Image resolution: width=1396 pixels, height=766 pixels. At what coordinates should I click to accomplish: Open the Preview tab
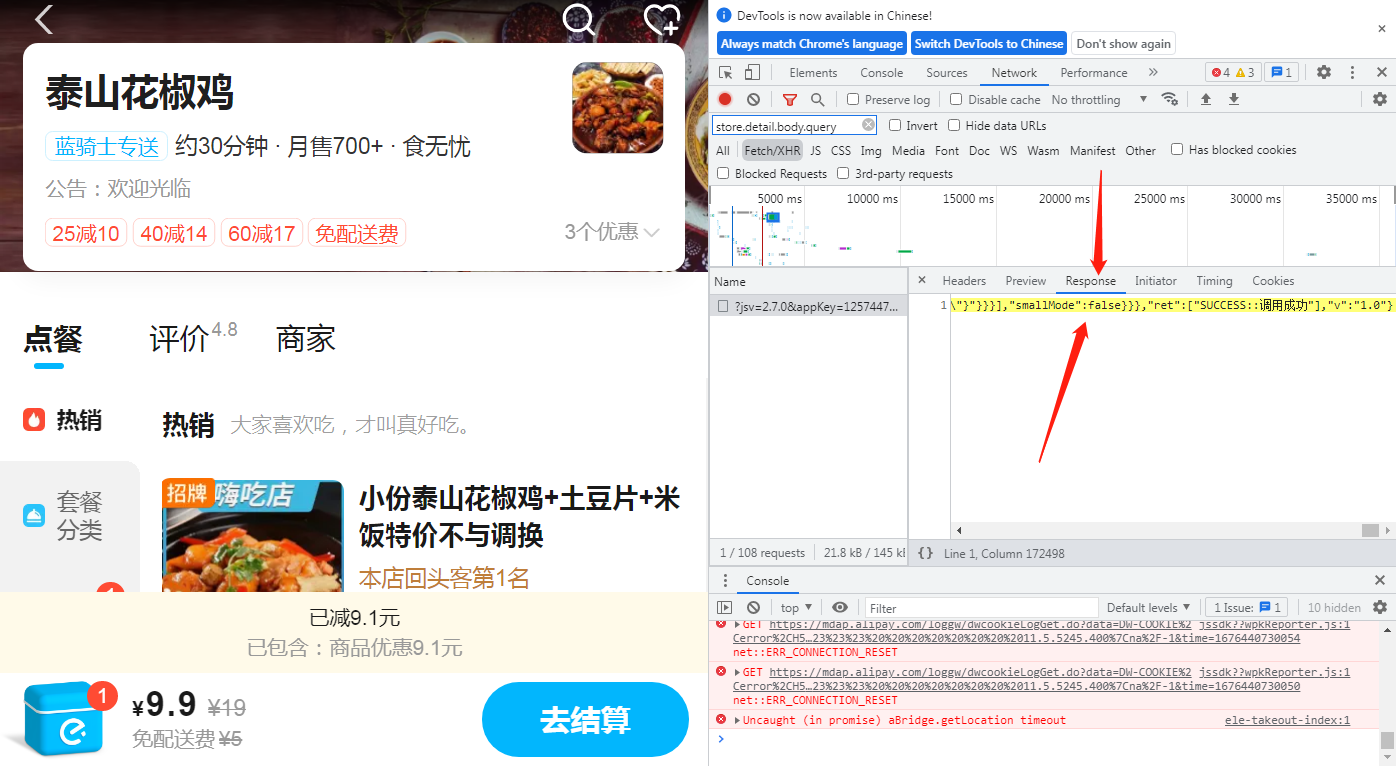1026,281
